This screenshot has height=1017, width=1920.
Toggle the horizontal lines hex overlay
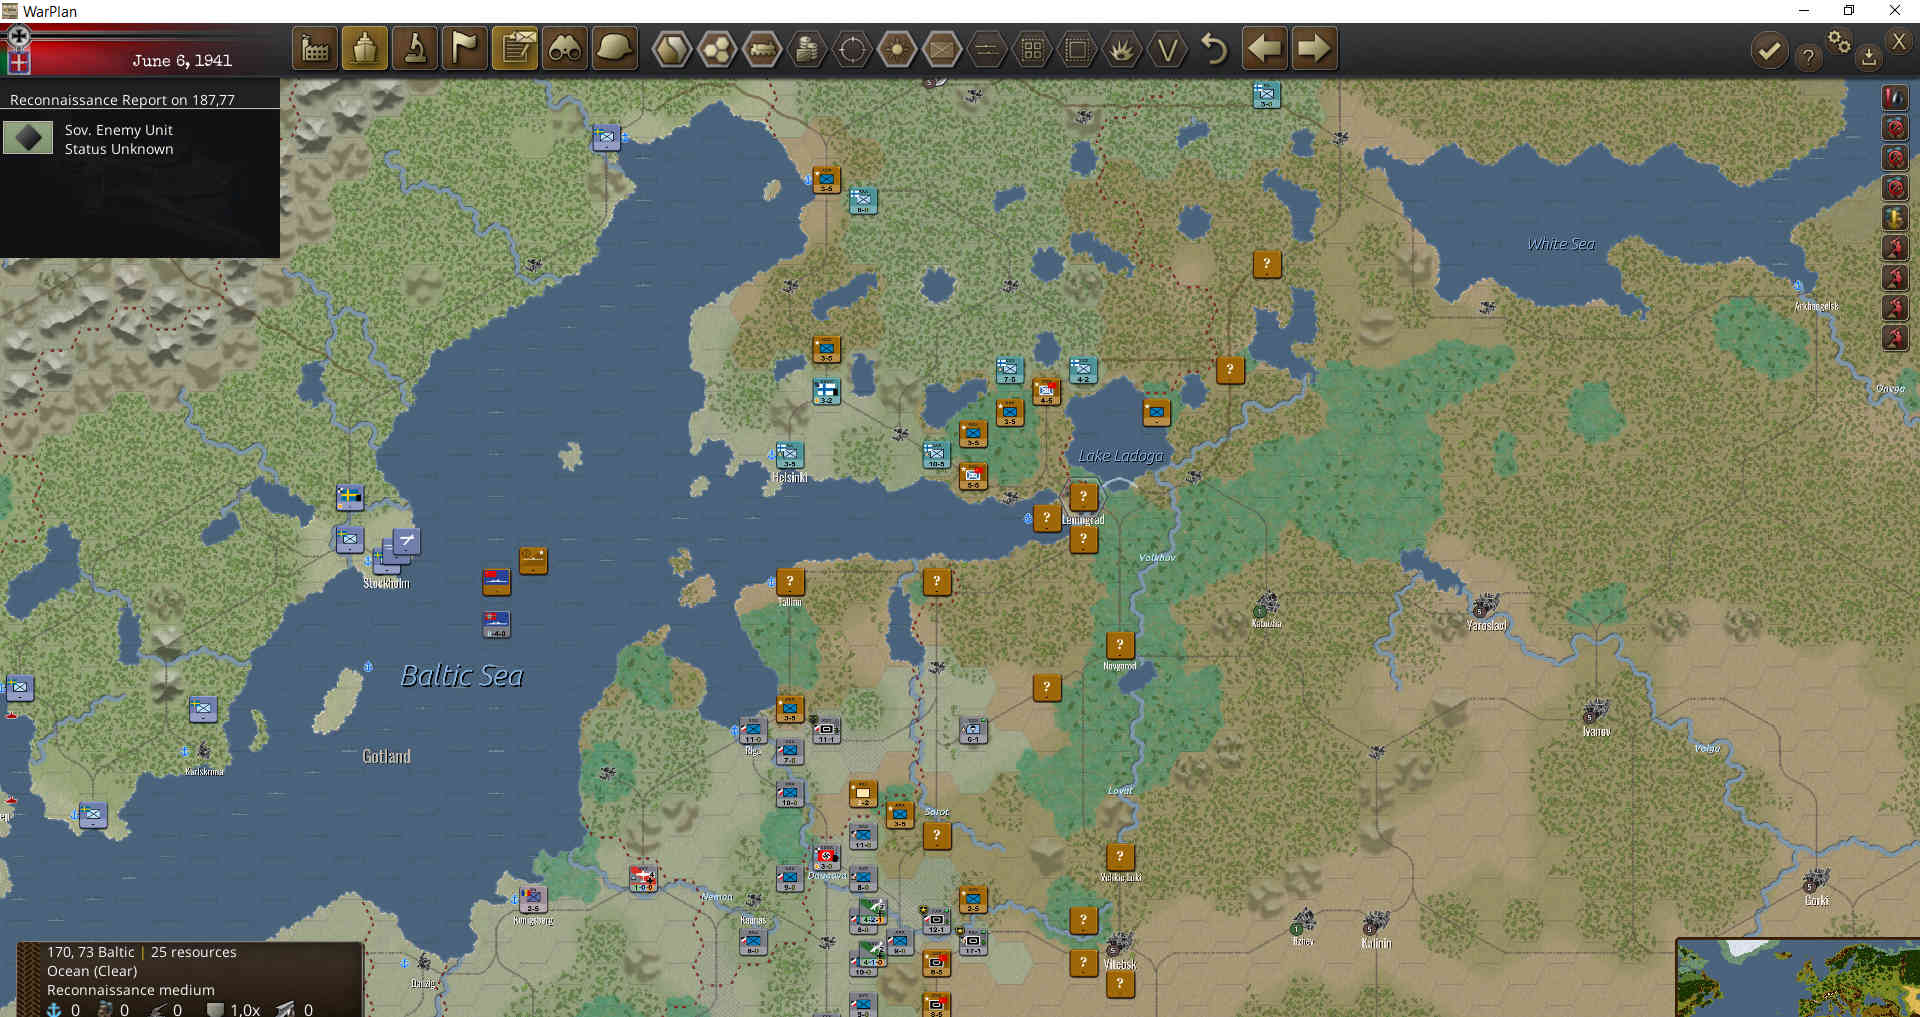tap(987, 49)
